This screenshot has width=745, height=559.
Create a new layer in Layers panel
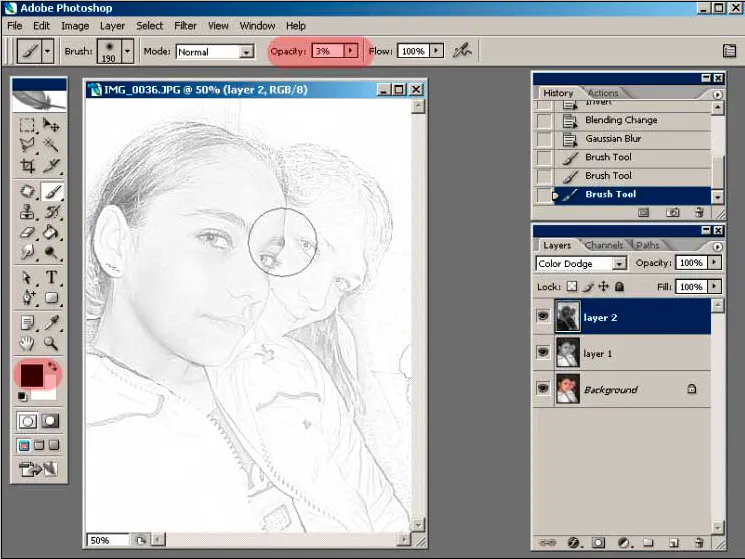point(673,542)
